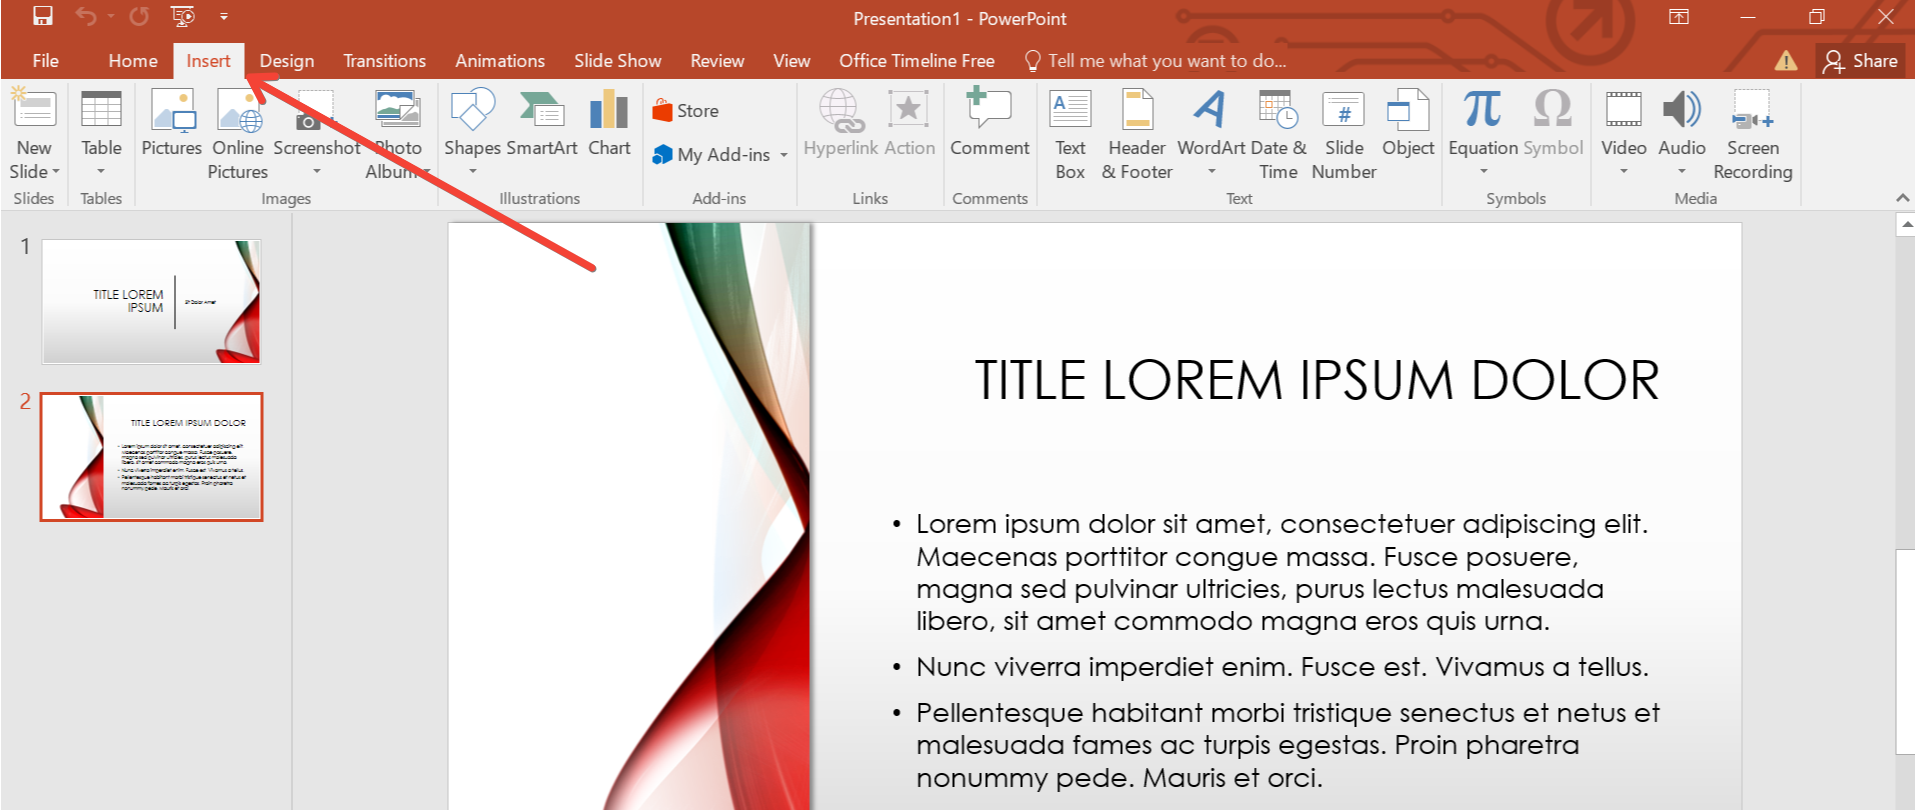Click the Share button
Screen dimensions: 1915x810
(1860, 61)
